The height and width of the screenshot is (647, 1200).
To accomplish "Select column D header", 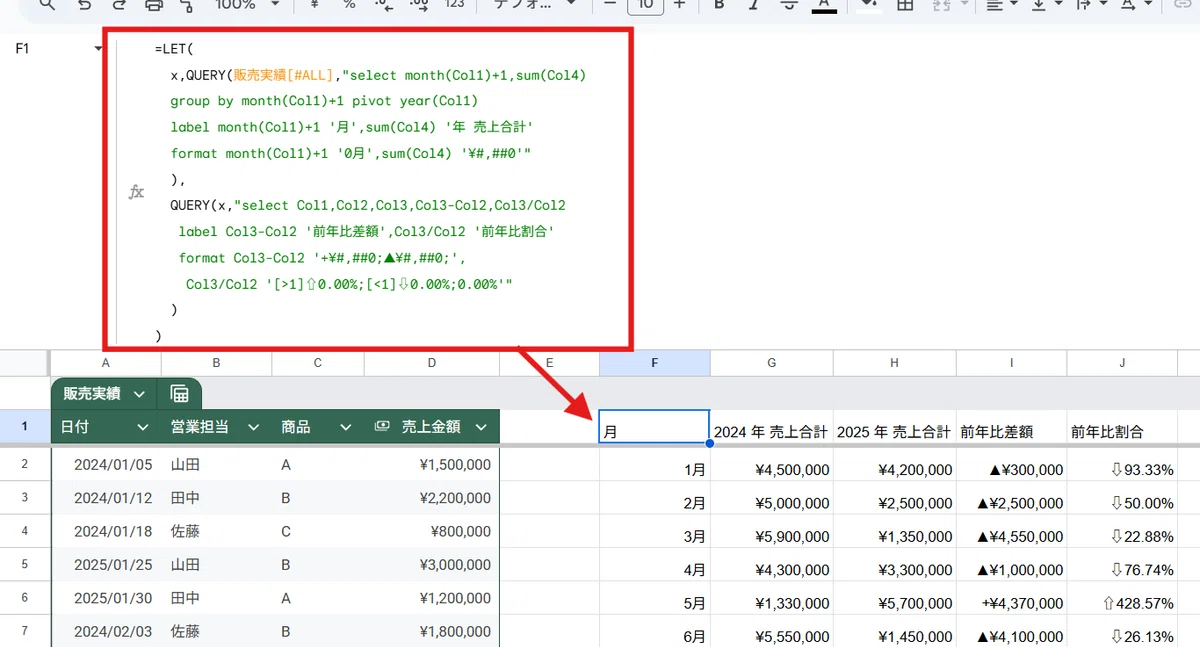I will click(x=432, y=363).
